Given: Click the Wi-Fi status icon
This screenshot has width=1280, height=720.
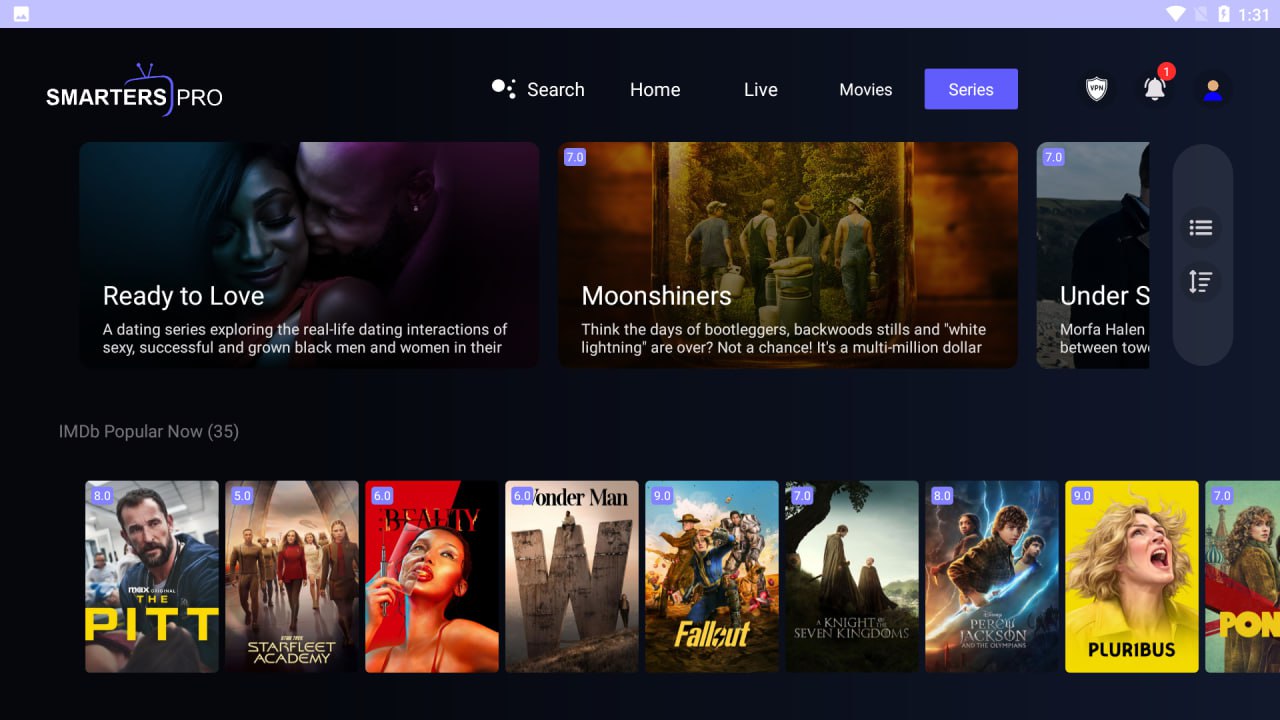Looking at the screenshot, I should [x=1175, y=14].
